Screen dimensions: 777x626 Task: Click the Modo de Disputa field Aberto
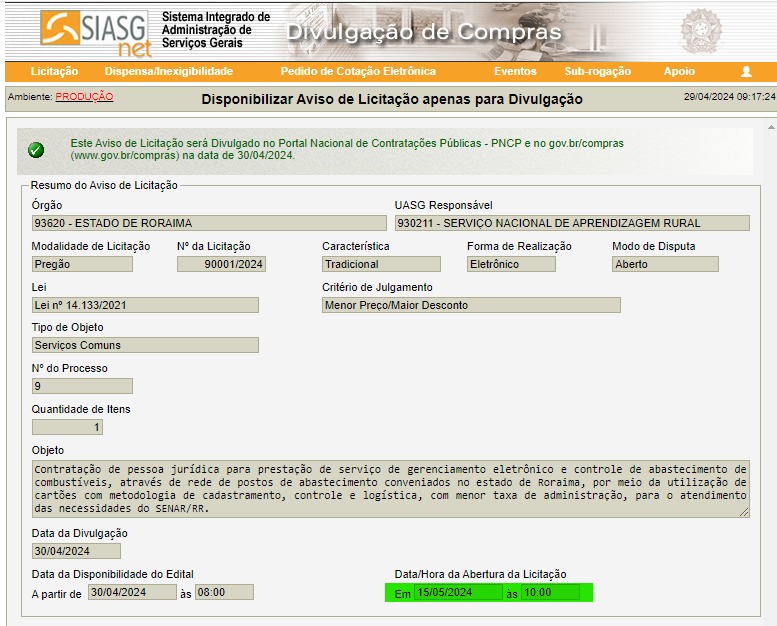(666, 264)
